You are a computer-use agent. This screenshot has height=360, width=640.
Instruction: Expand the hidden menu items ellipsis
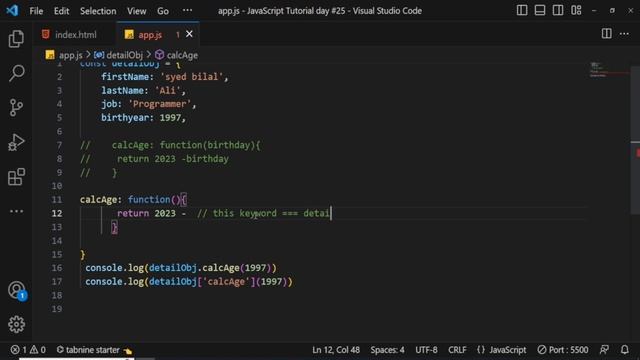coord(187,10)
